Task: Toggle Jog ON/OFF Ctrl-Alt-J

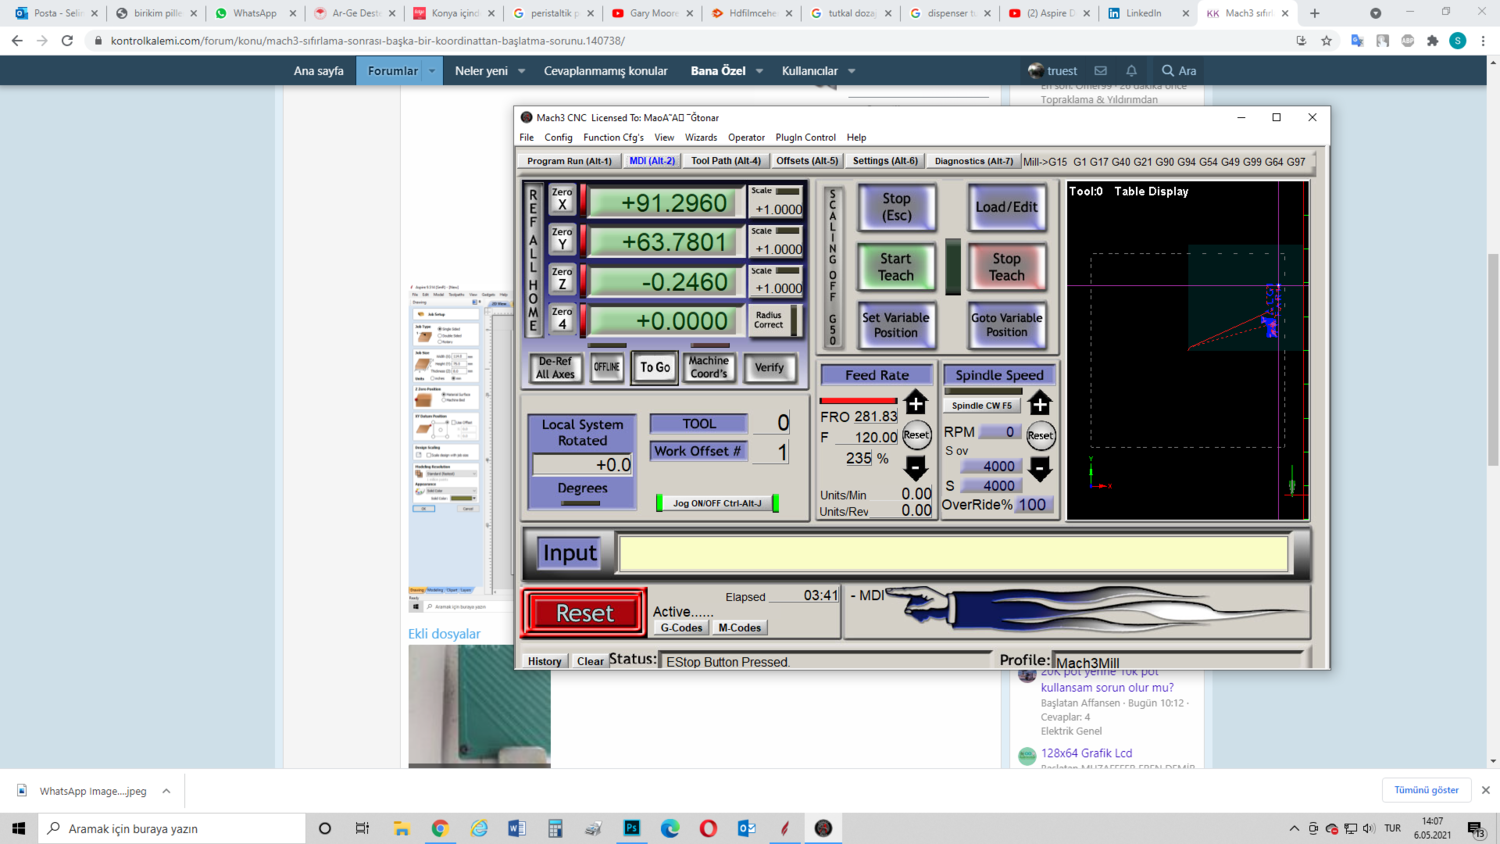Action: click(x=717, y=503)
